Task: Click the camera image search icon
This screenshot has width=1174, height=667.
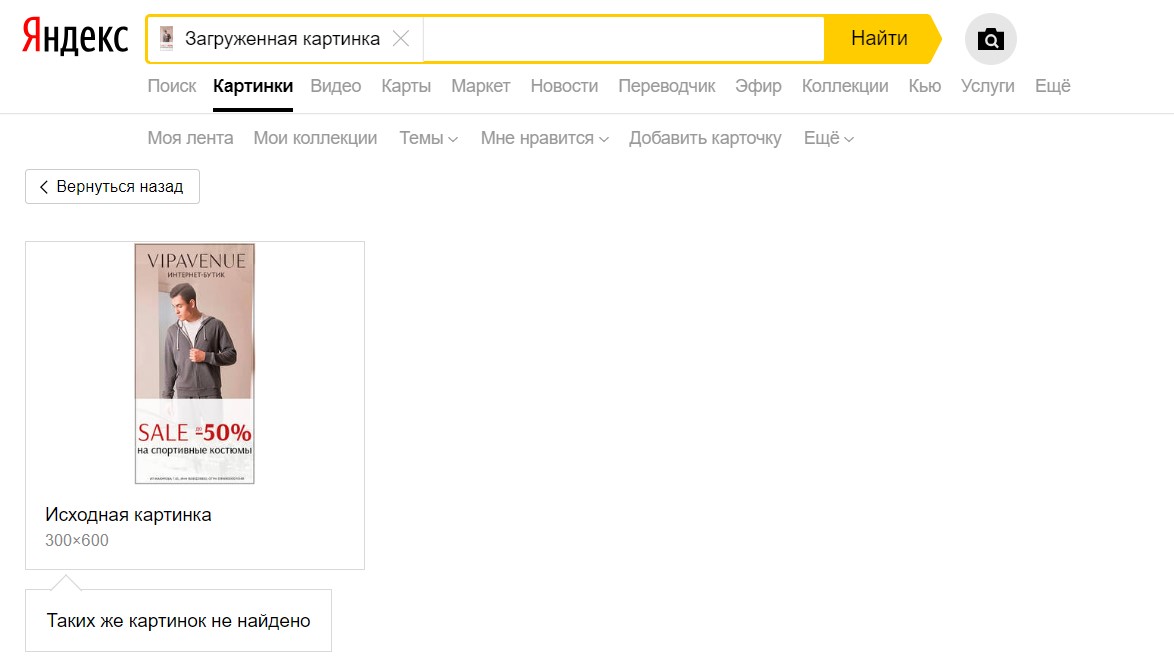Action: (991, 39)
